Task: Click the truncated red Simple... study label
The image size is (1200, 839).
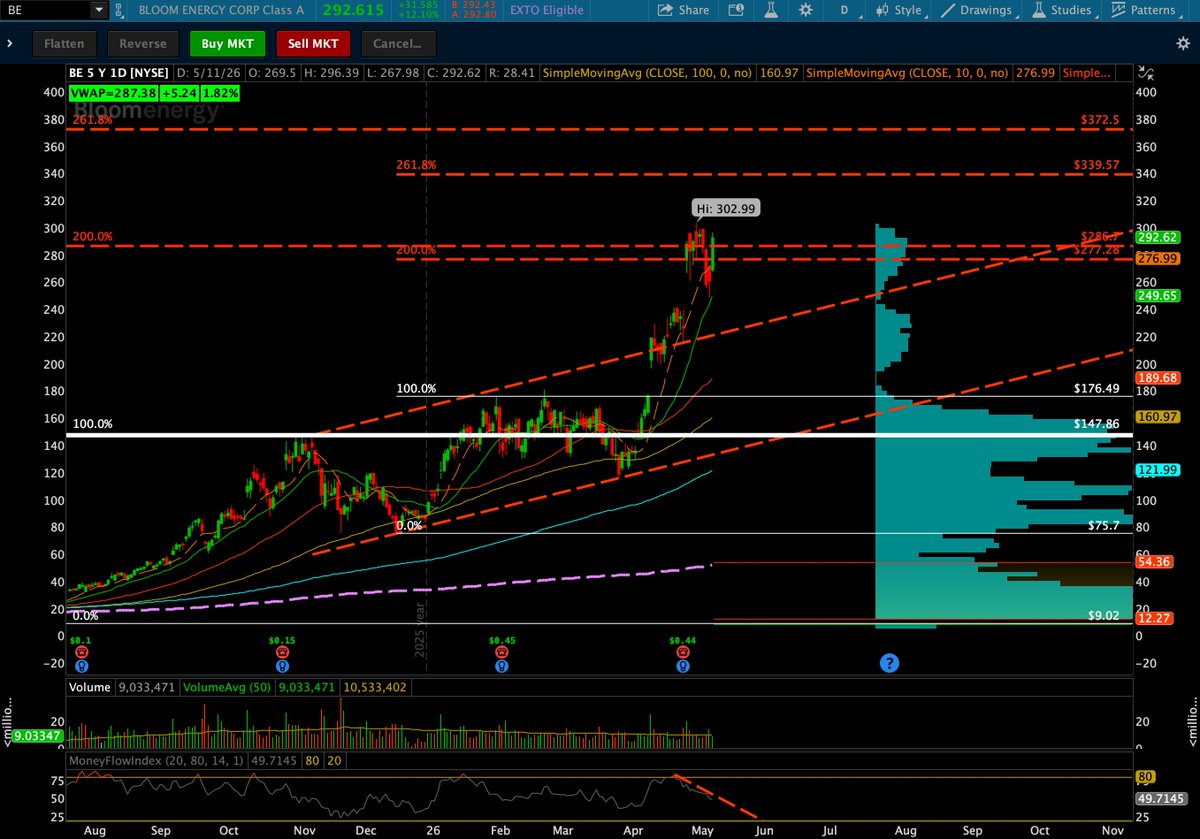Action: point(1087,73)
